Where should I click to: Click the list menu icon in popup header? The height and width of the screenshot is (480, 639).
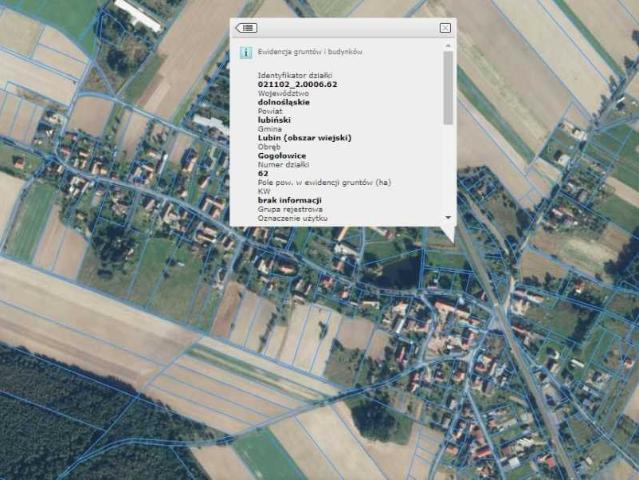pyautogui.click(x=246, y=28)
